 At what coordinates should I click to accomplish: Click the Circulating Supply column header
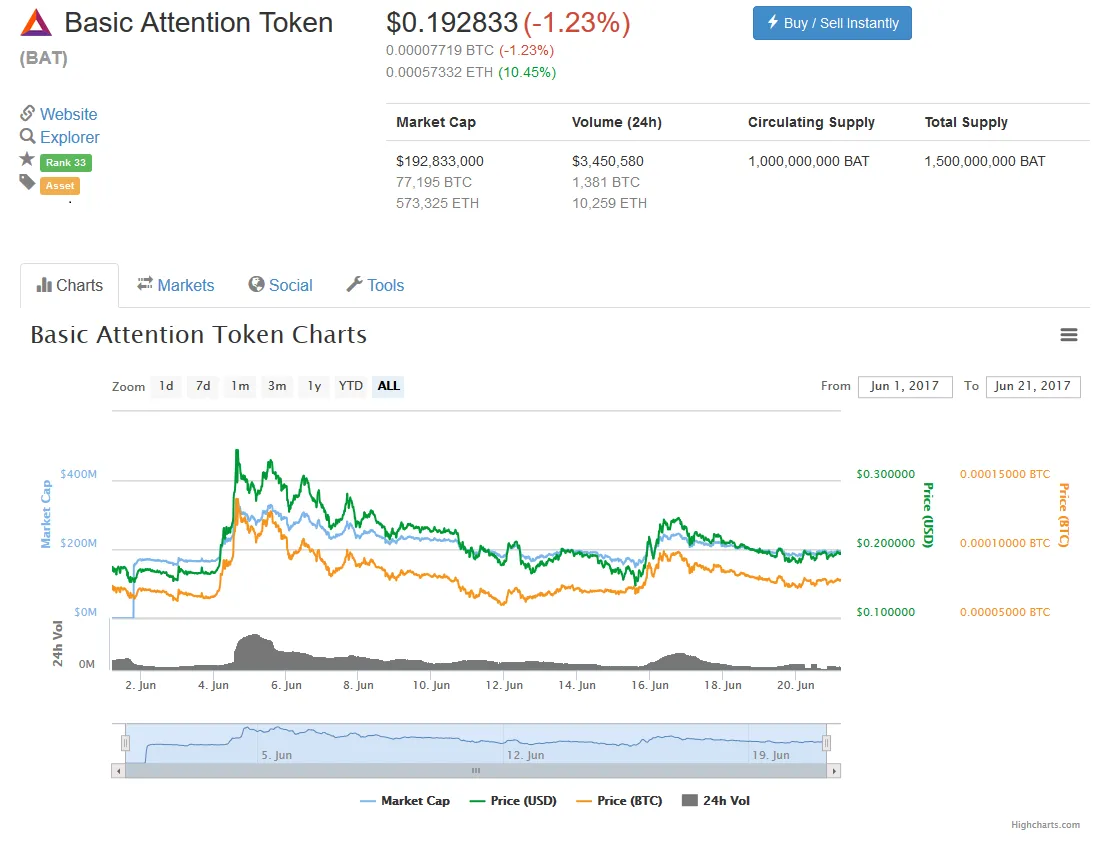(811, 122)
